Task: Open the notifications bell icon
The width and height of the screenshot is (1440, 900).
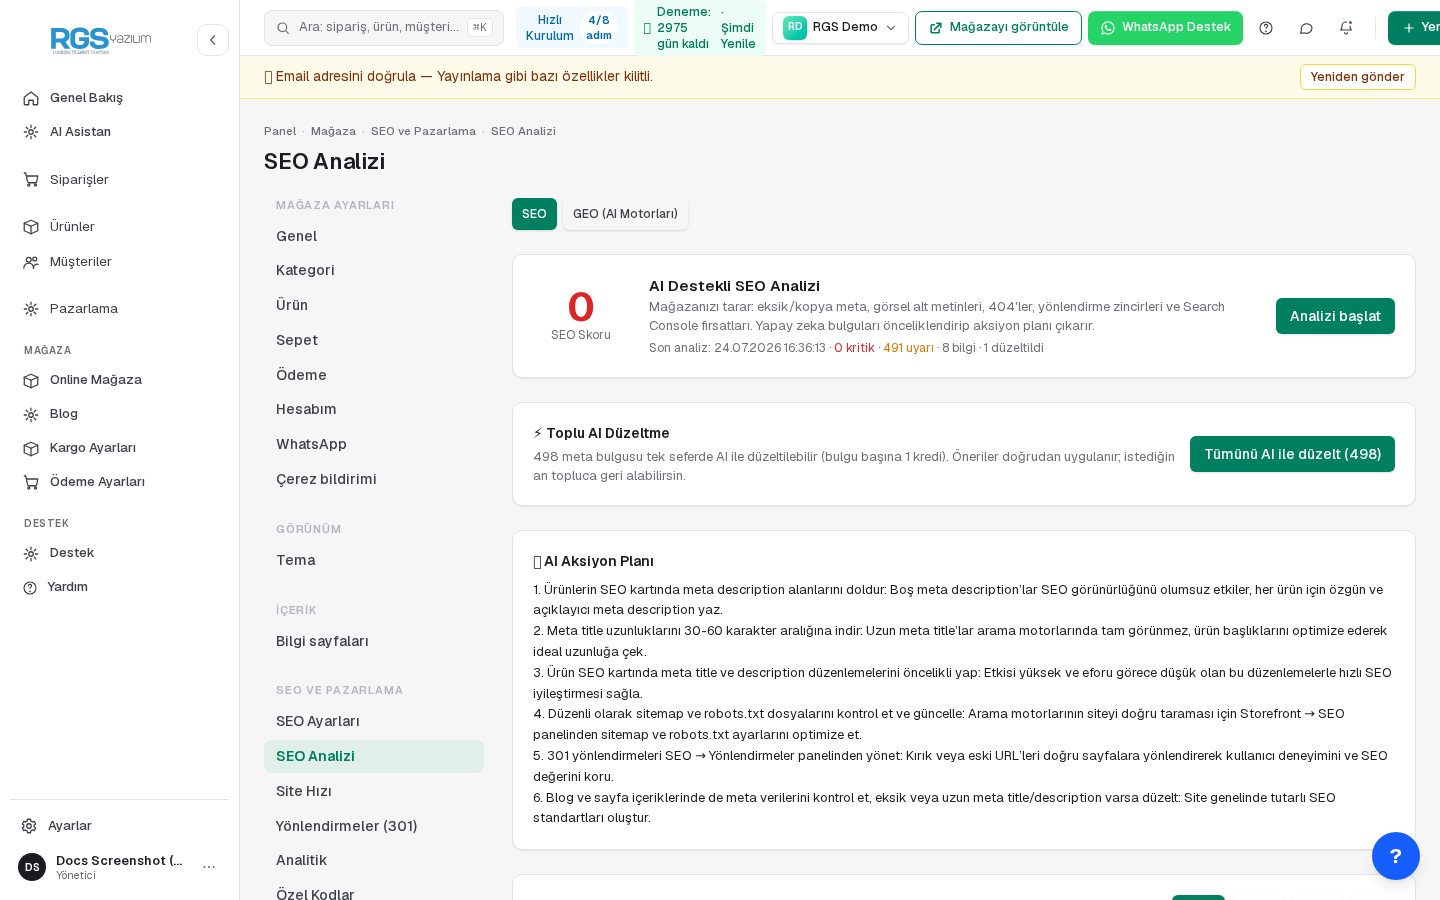Action: 1346,28
